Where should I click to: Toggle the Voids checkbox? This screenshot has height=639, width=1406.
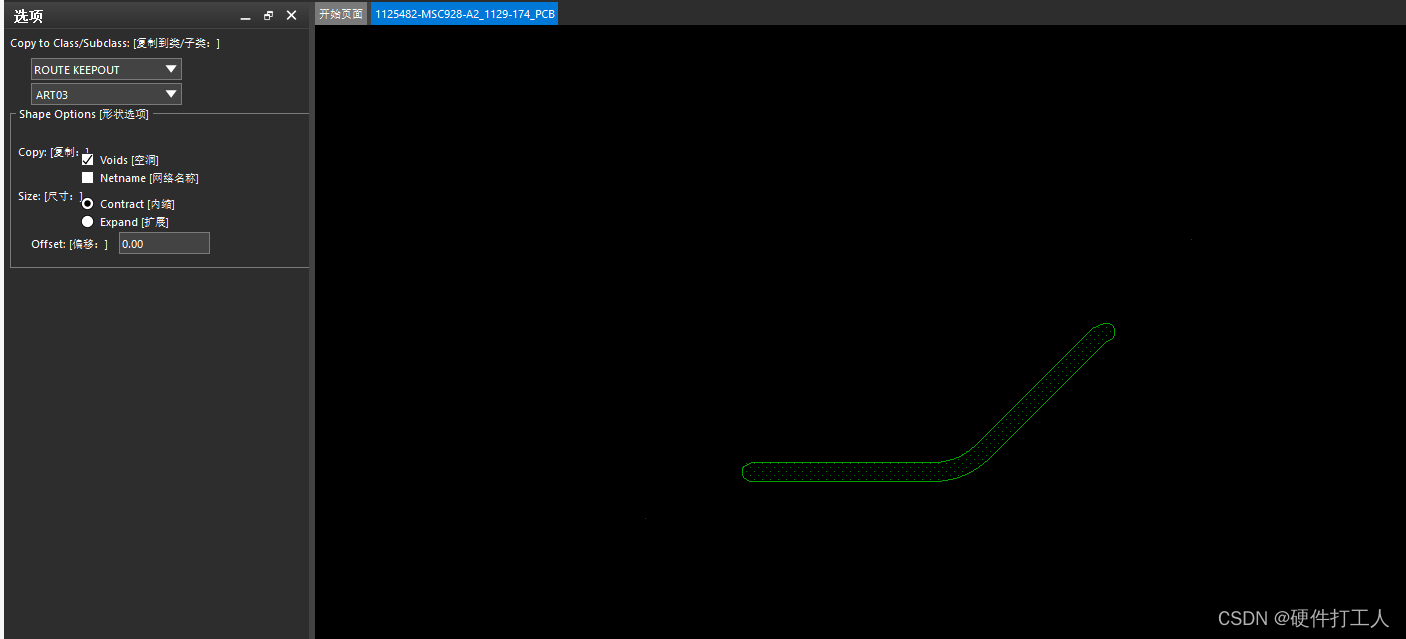point(88,160)
